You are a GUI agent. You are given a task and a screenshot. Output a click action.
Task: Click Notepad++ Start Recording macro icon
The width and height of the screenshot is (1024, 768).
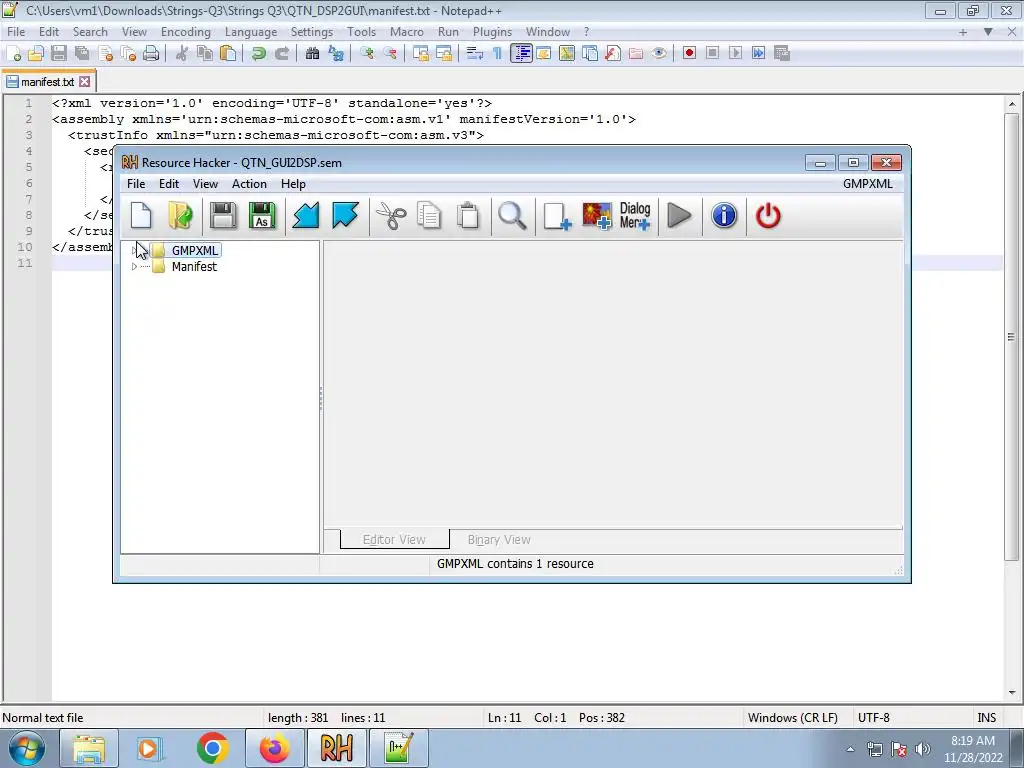689,54
